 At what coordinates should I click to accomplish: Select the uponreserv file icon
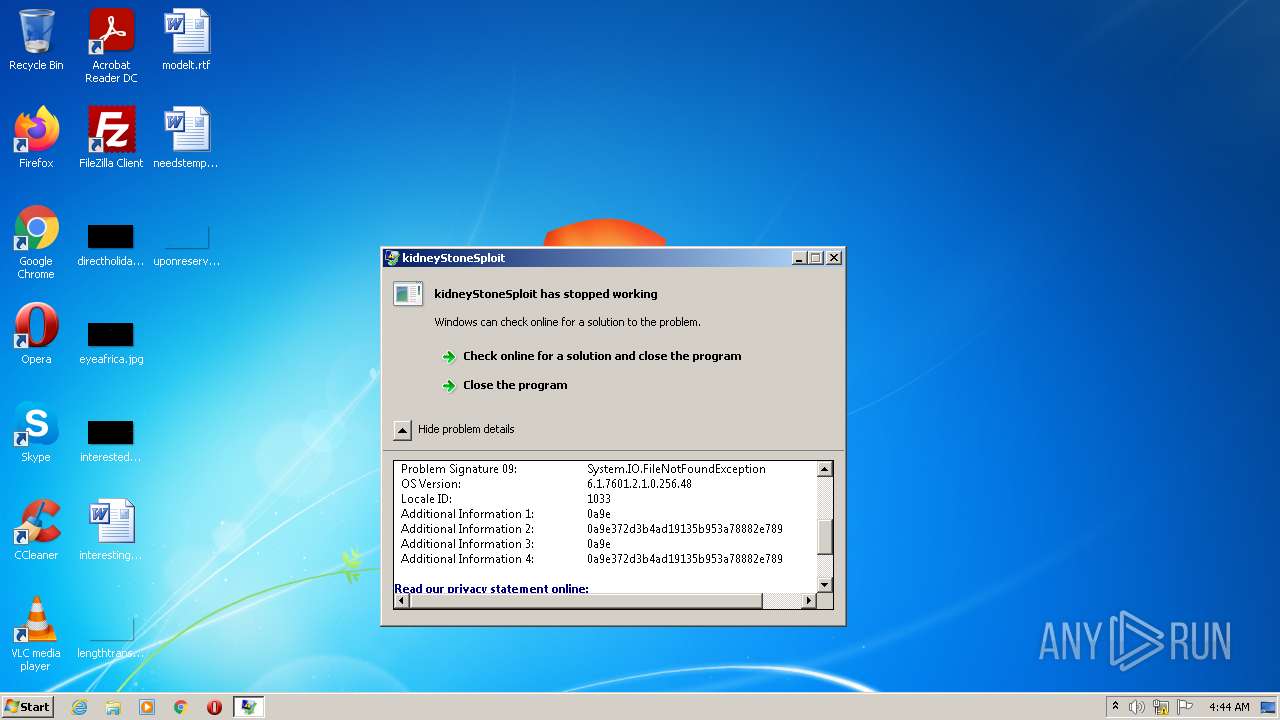pos(186,245)
